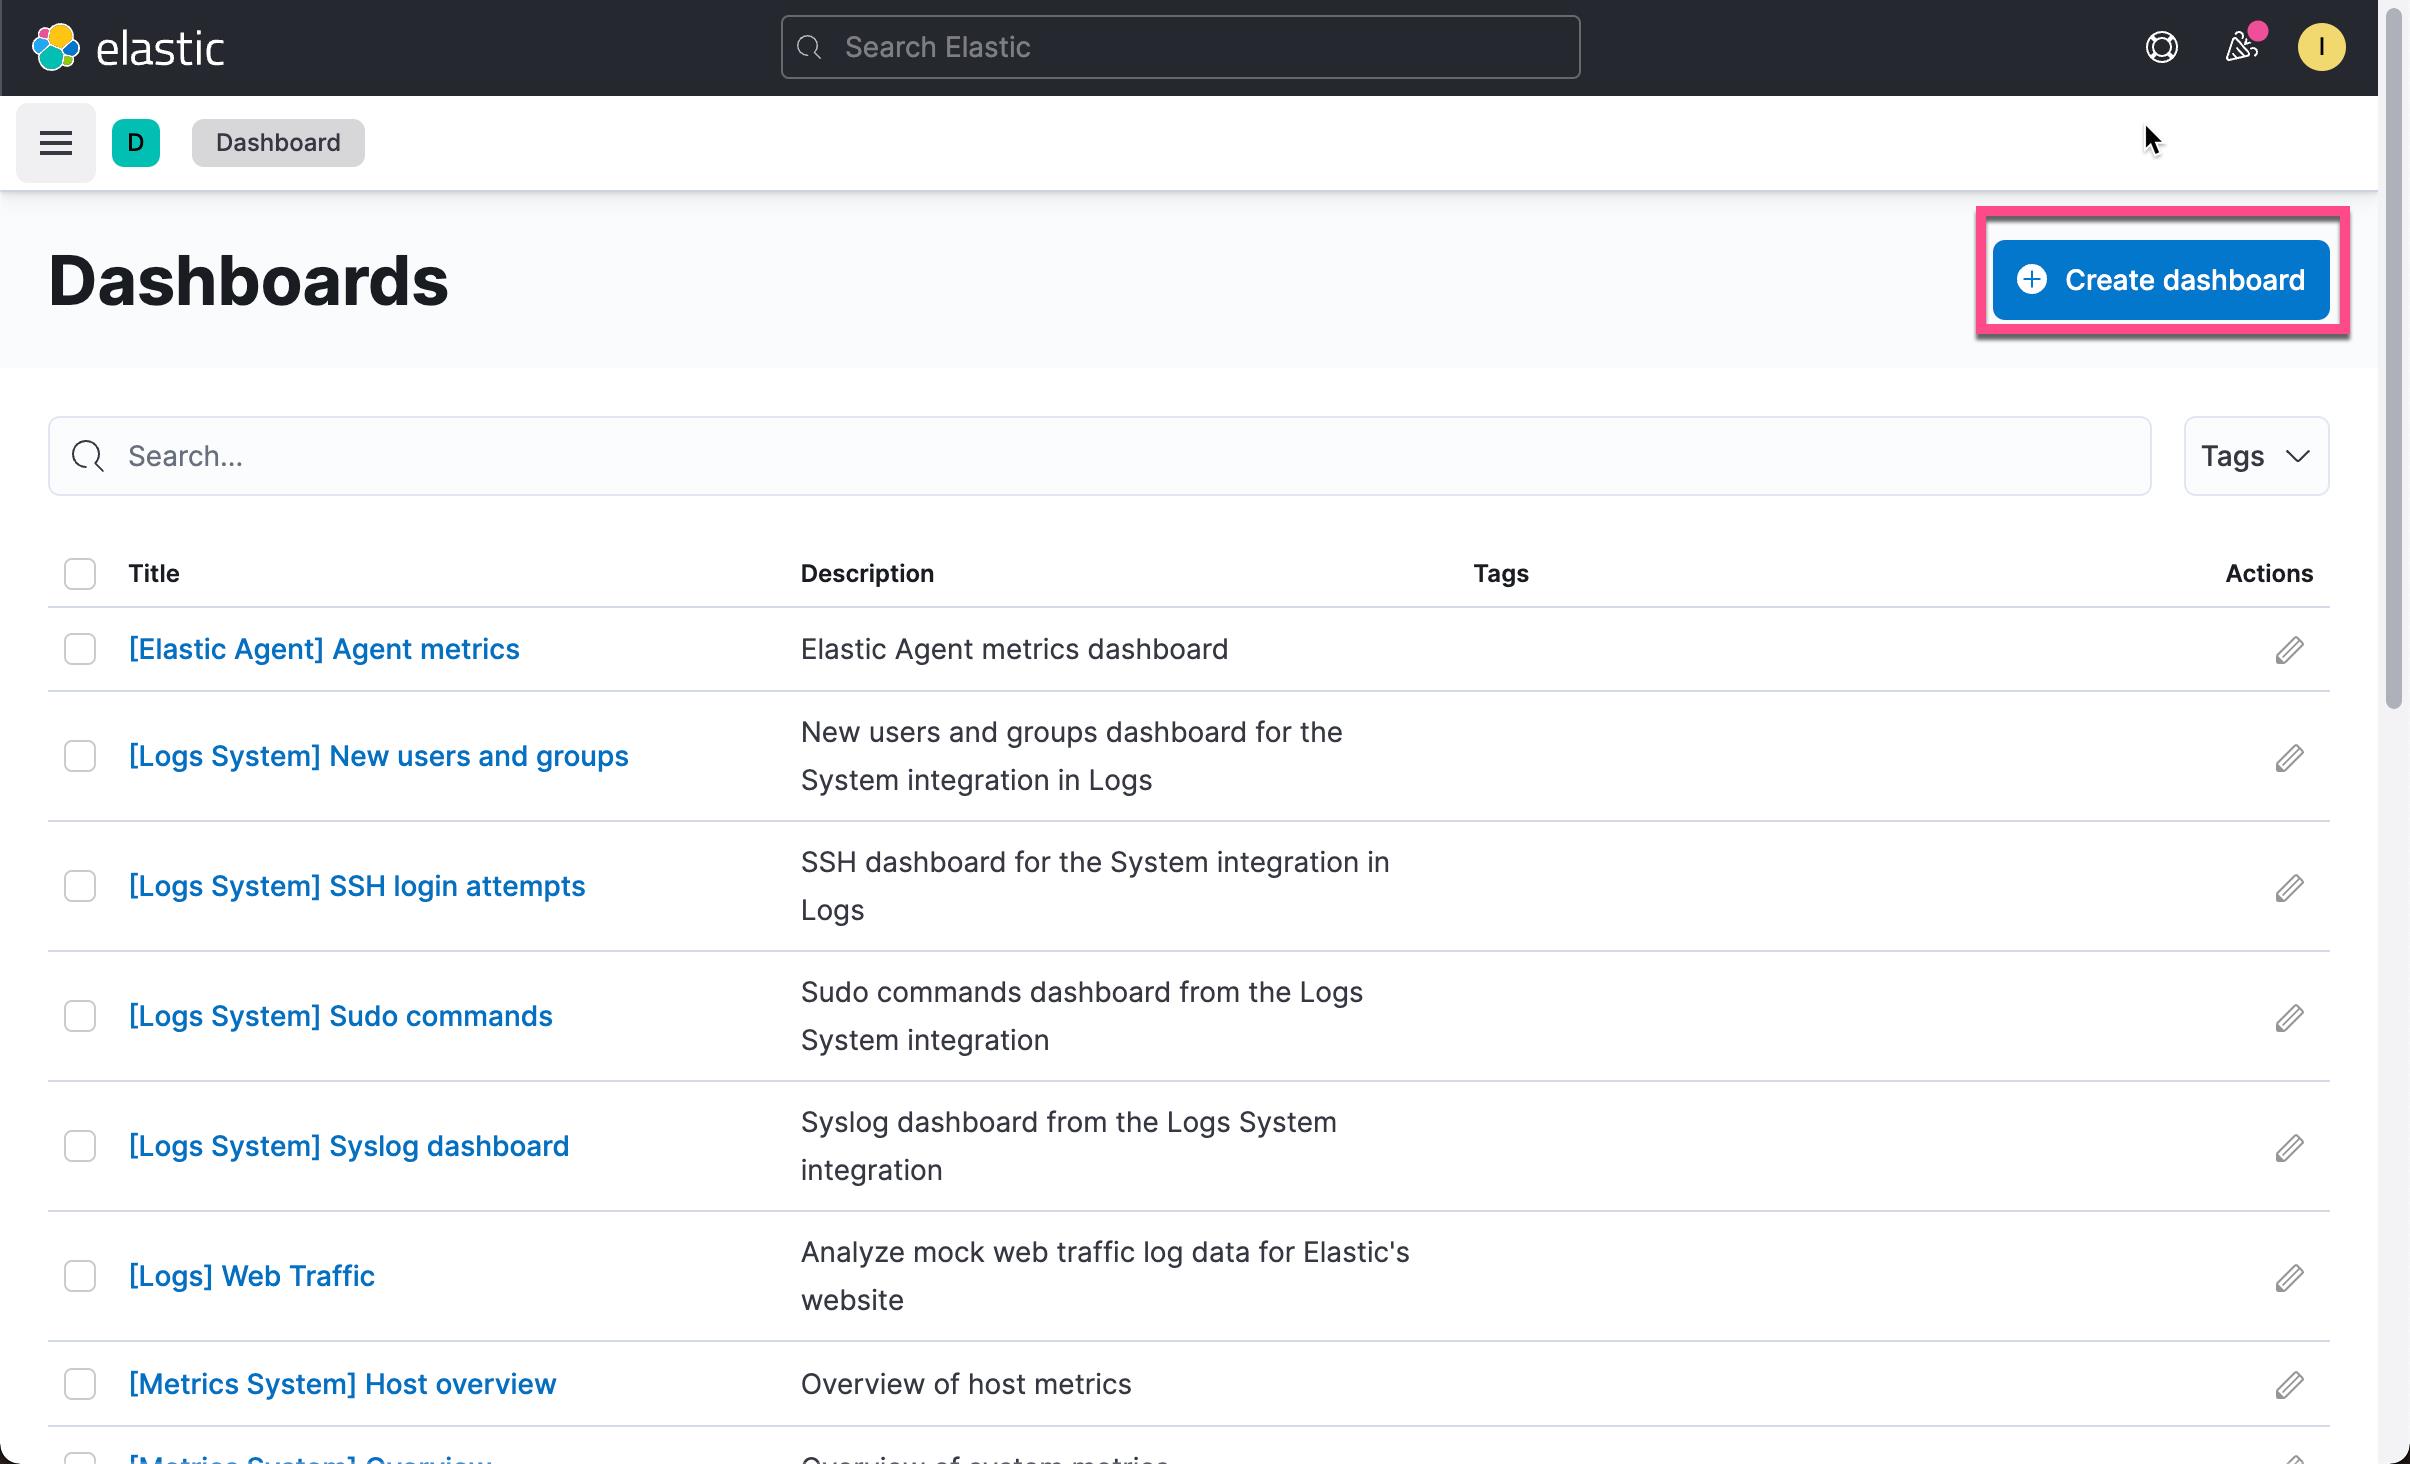The width and height of the screenshot is (2410, 1464).
Task: Click the dashboards Search... field
Action: point(1099,456)
